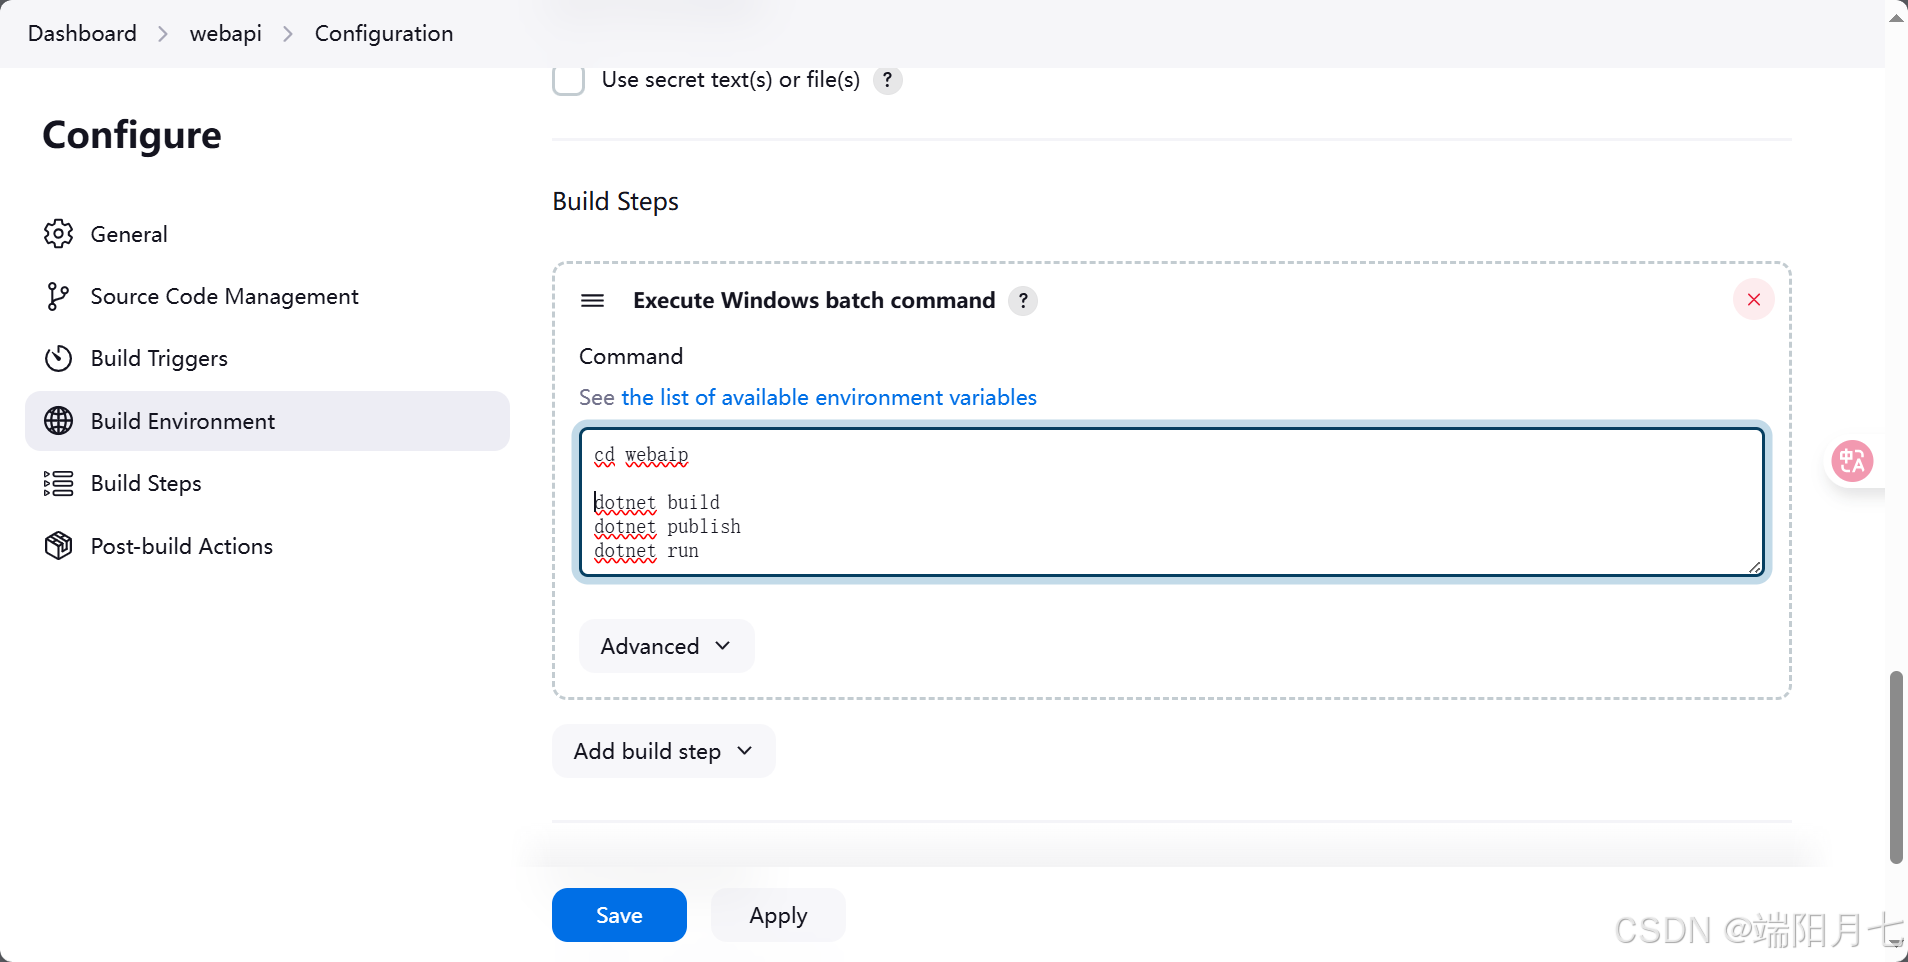Open the Add build step dropdown
Image resolution: width=1908 pixels, height=962 pixels.
click(x=663, y=751)
